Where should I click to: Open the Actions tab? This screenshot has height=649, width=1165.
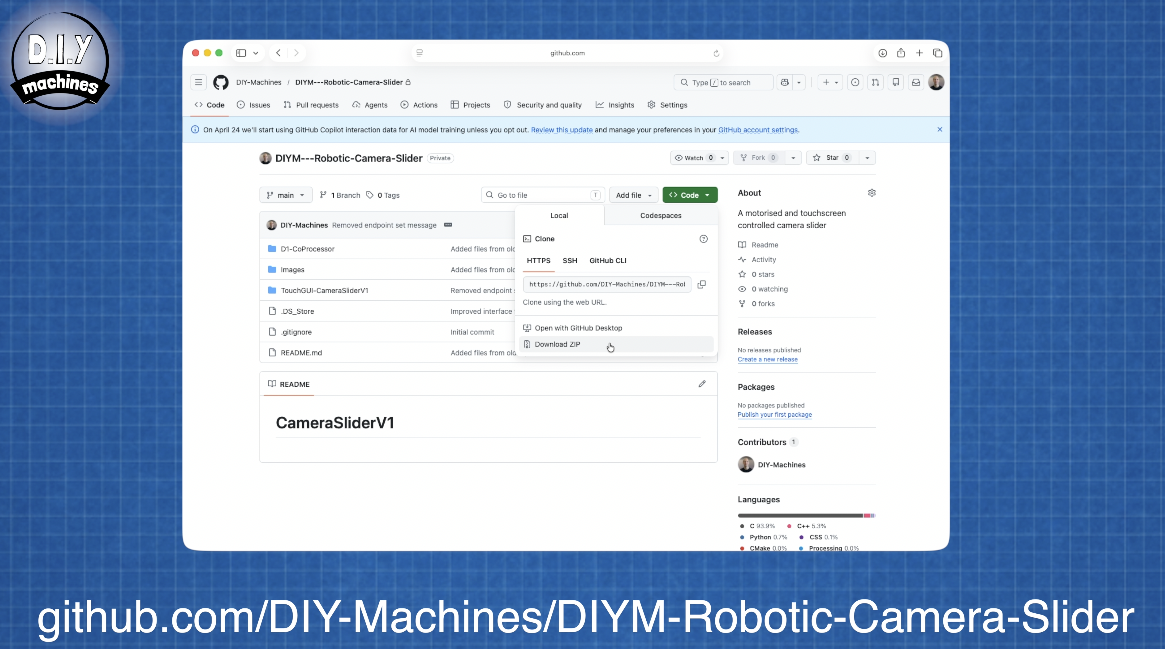[419, 105]
